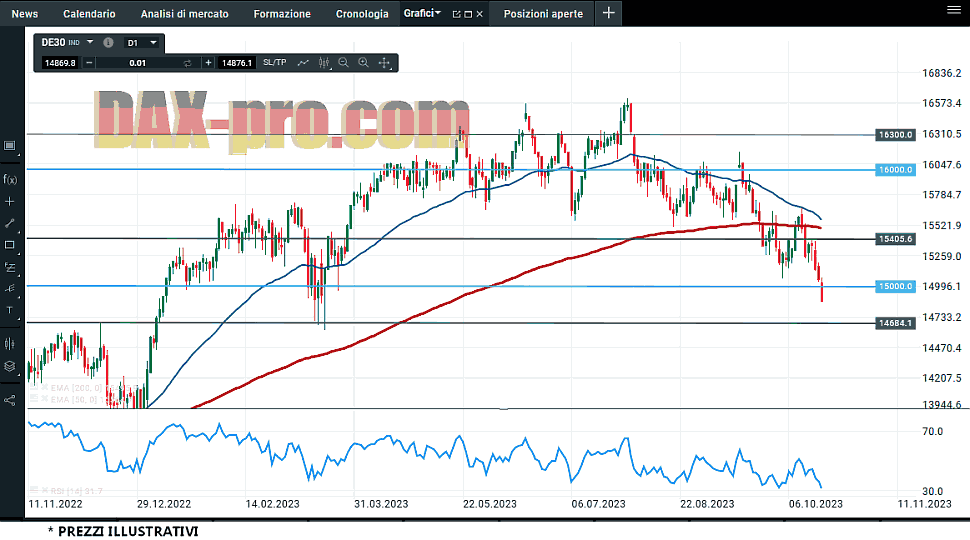Decrease volume with the minus button

tap(89, 62)
